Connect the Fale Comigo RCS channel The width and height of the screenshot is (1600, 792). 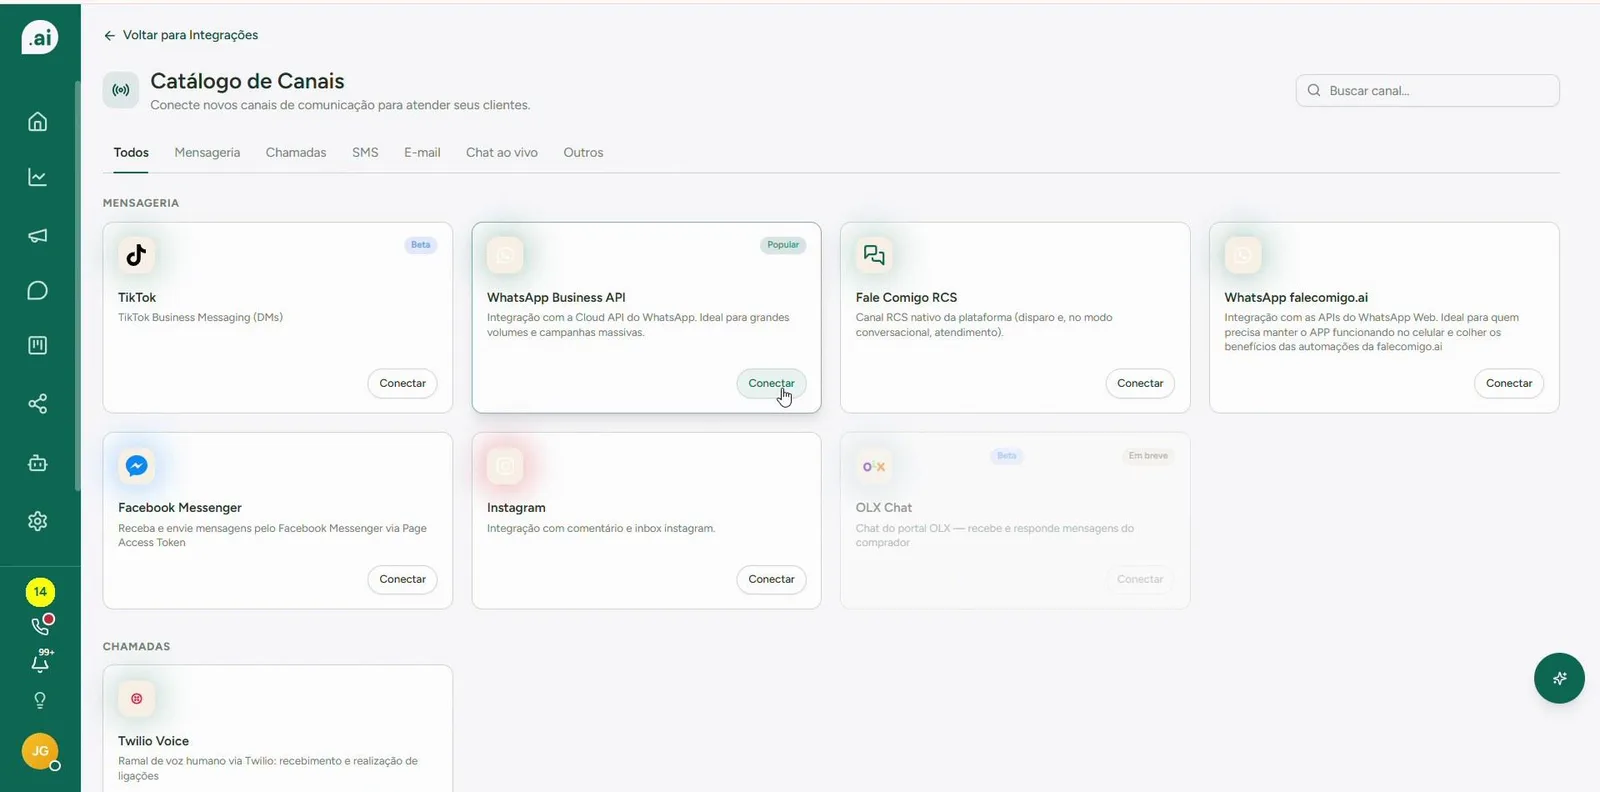[1140, 383]
